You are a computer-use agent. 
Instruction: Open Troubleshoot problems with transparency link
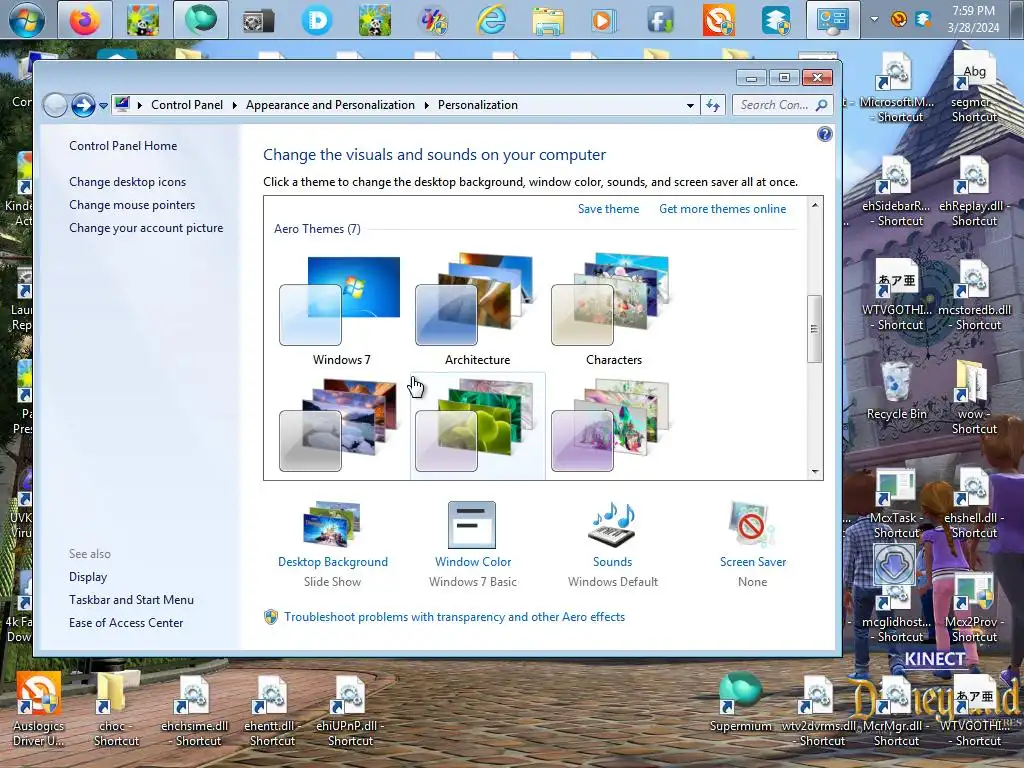(454, 616)
